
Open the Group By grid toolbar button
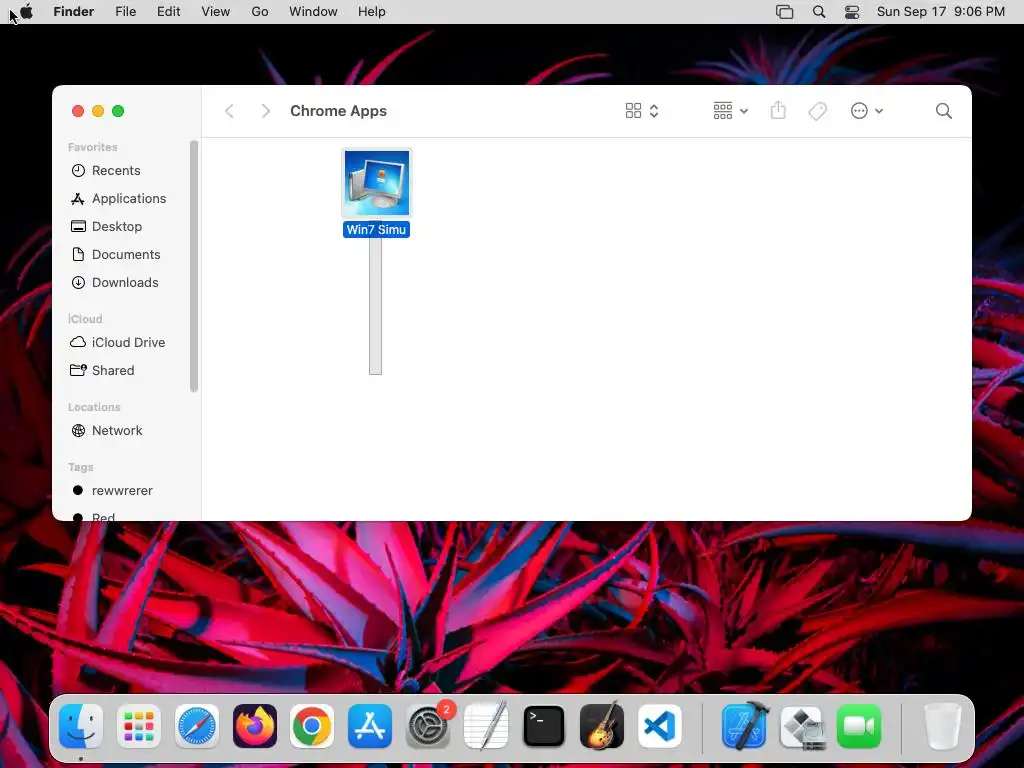coord(722,111)
